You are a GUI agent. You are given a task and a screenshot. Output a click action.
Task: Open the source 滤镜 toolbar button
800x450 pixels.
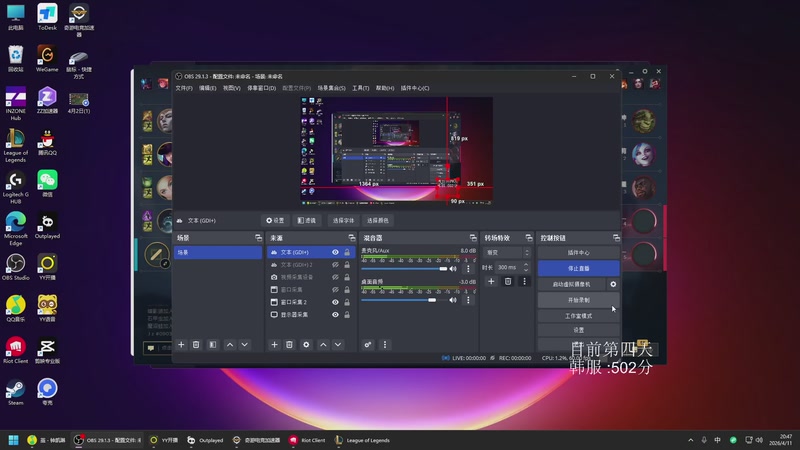pyautogui.click(x=307, y=220)
